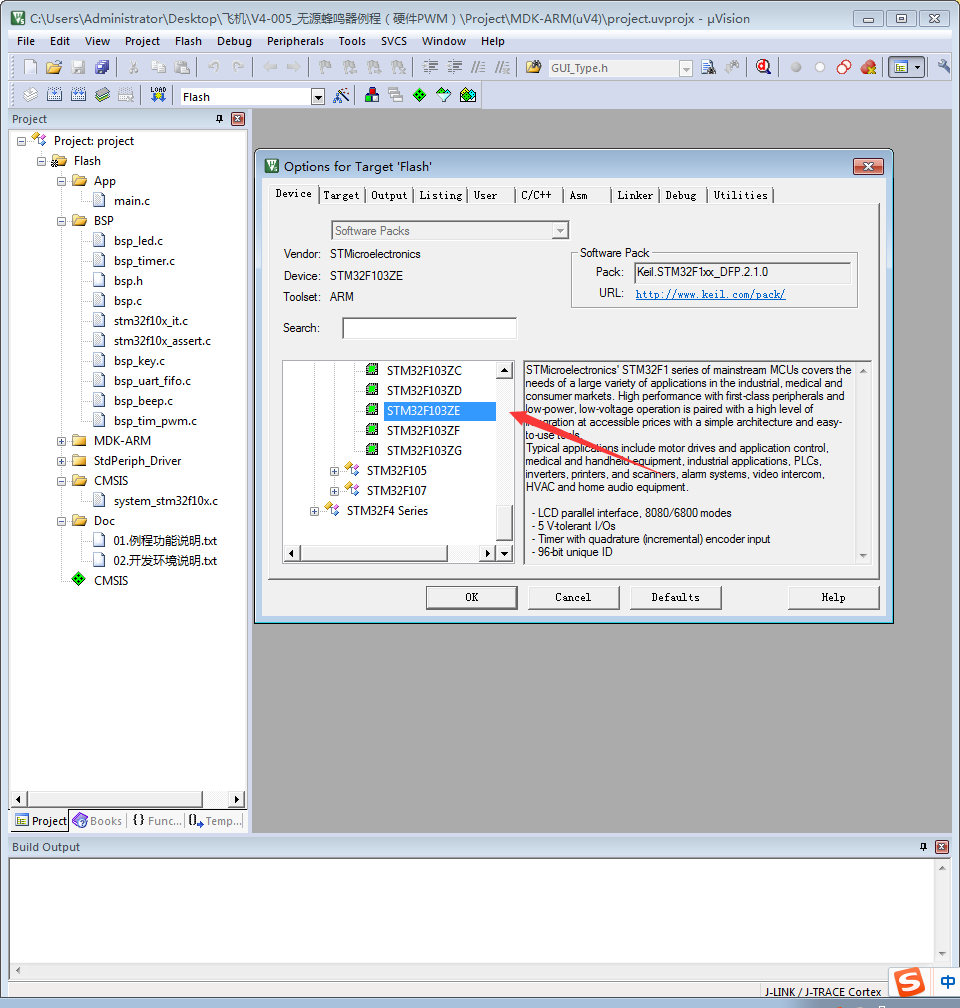Expand the STM32F4 Series device node

tap(314, 511)
